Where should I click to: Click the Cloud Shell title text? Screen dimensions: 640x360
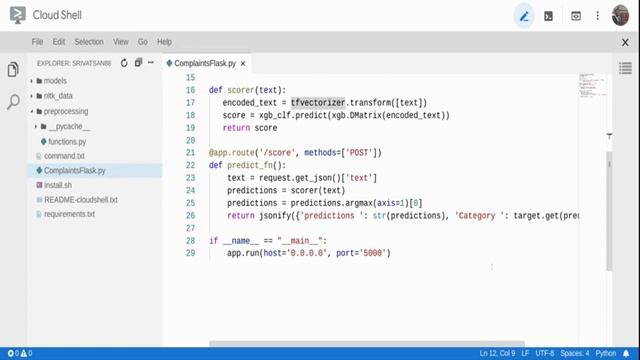(x=57, y=15)
